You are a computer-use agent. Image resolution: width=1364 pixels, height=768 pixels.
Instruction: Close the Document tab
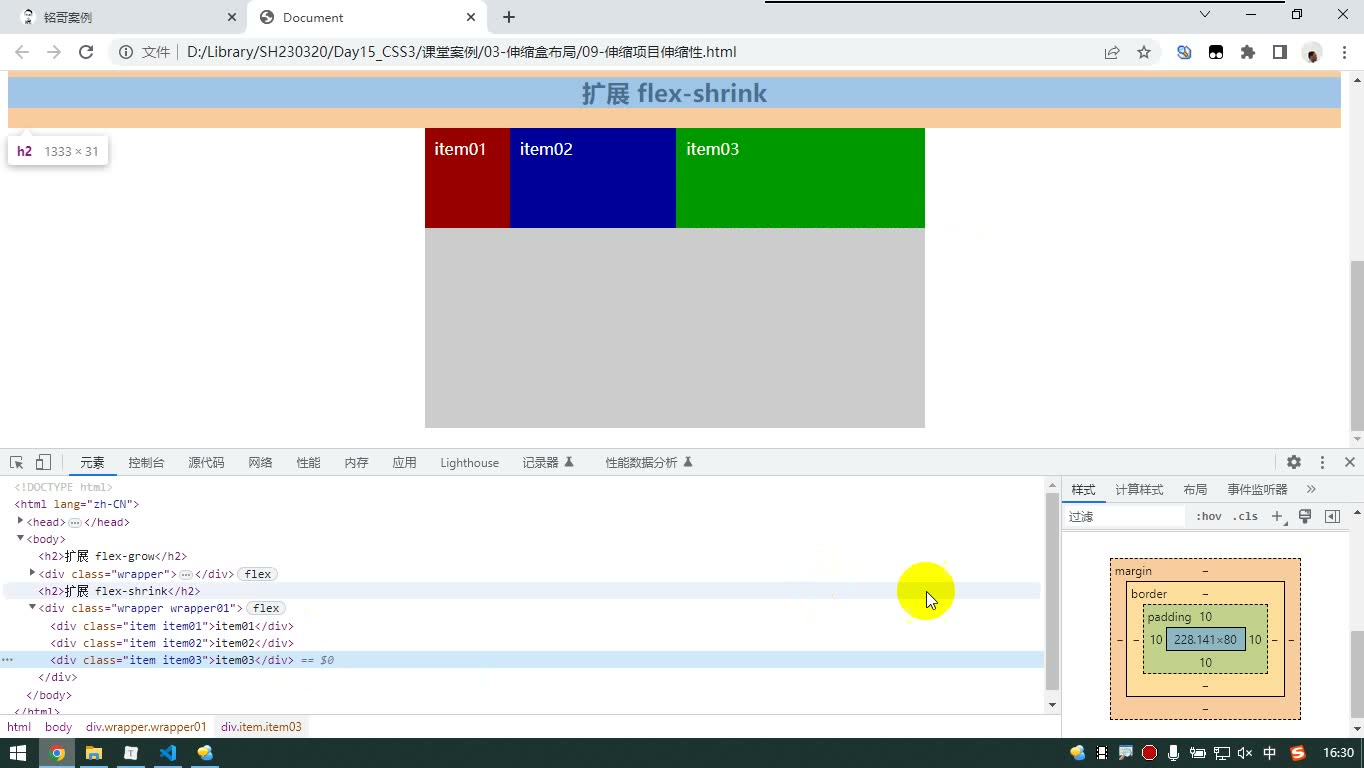click(471, 17)
